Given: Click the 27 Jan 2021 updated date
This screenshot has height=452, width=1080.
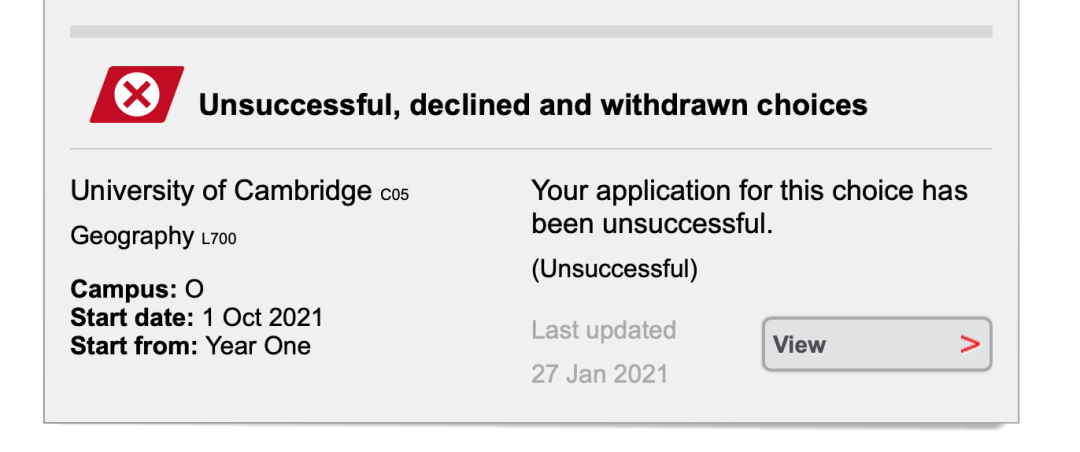Looking at the screenshot, I should (x=599, y=374).
